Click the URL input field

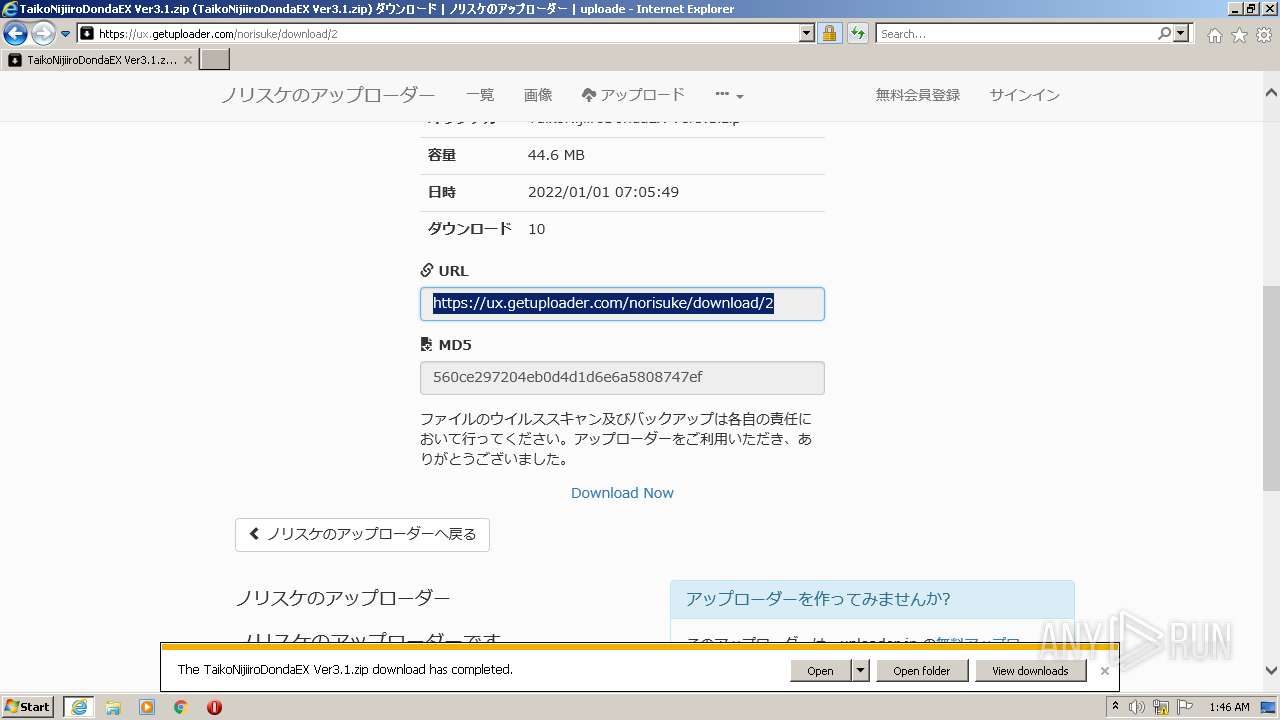coord(622,304)
